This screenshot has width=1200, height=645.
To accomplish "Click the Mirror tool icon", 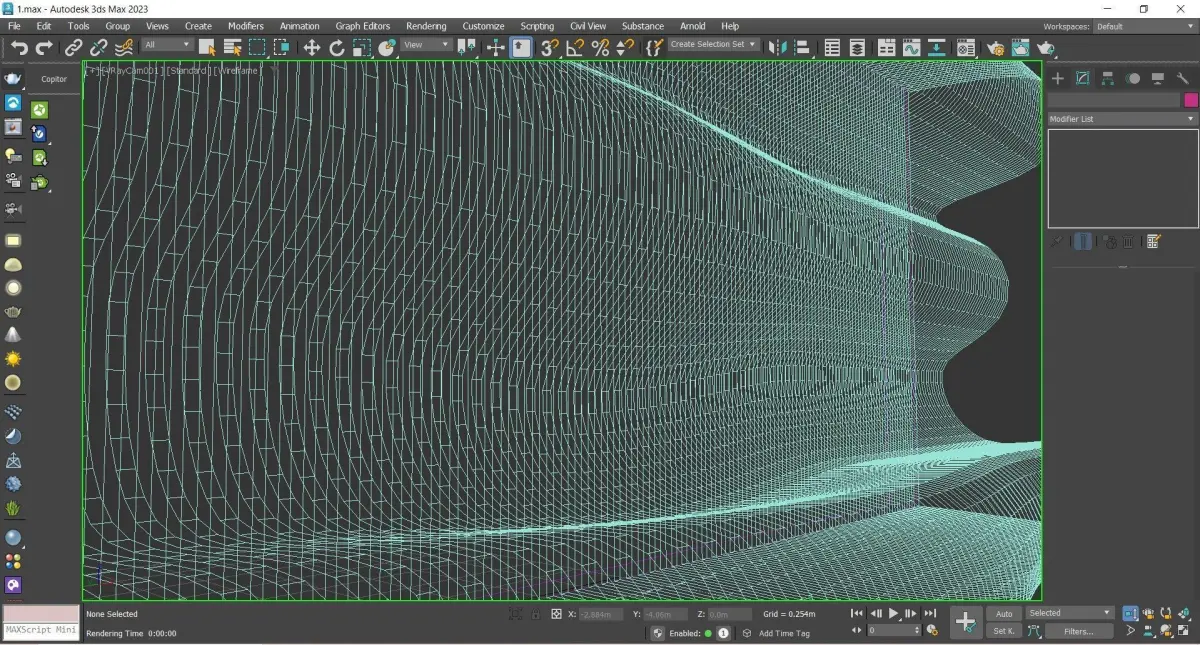I will (777, 47).
